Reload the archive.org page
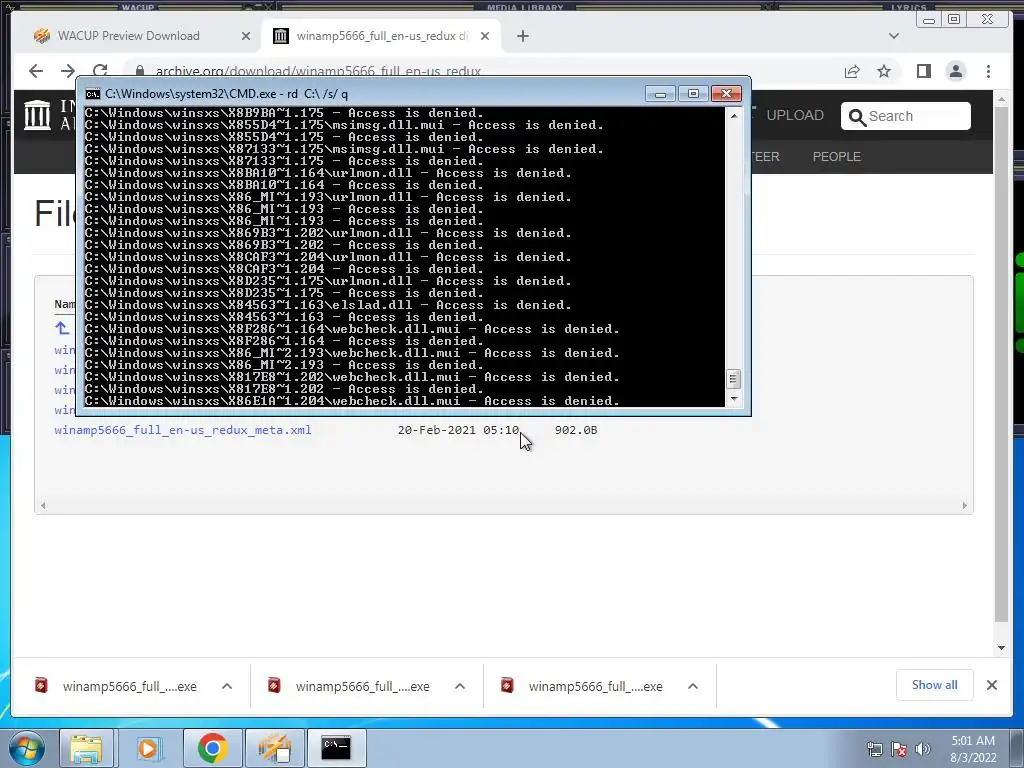This screenshot has width=1024, height=768. (100, 71)
